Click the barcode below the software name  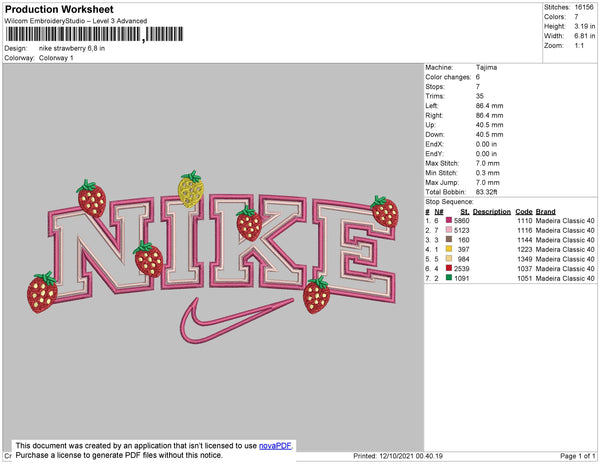[94, 34]
